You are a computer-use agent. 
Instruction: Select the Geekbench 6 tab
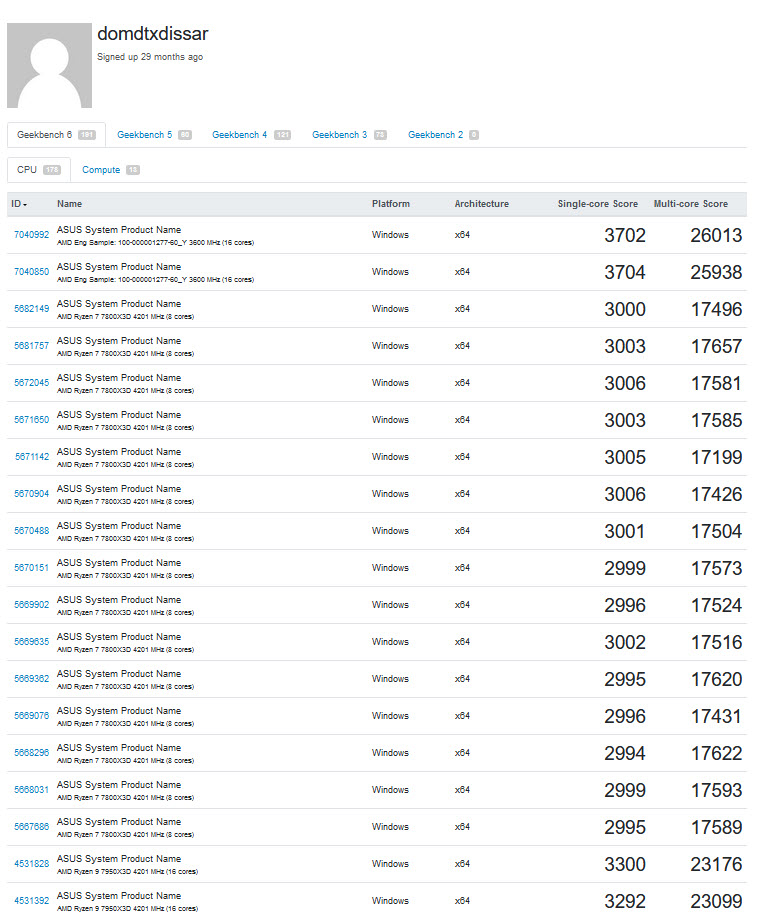(x=56, y=135)
